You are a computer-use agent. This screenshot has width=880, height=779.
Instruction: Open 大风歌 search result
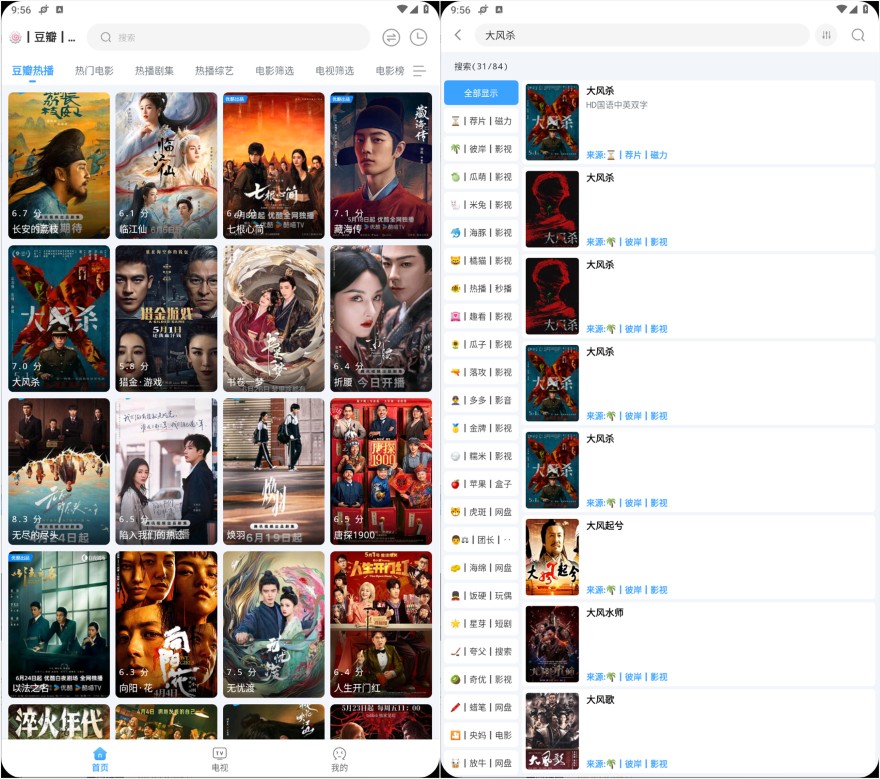[699, 731]
